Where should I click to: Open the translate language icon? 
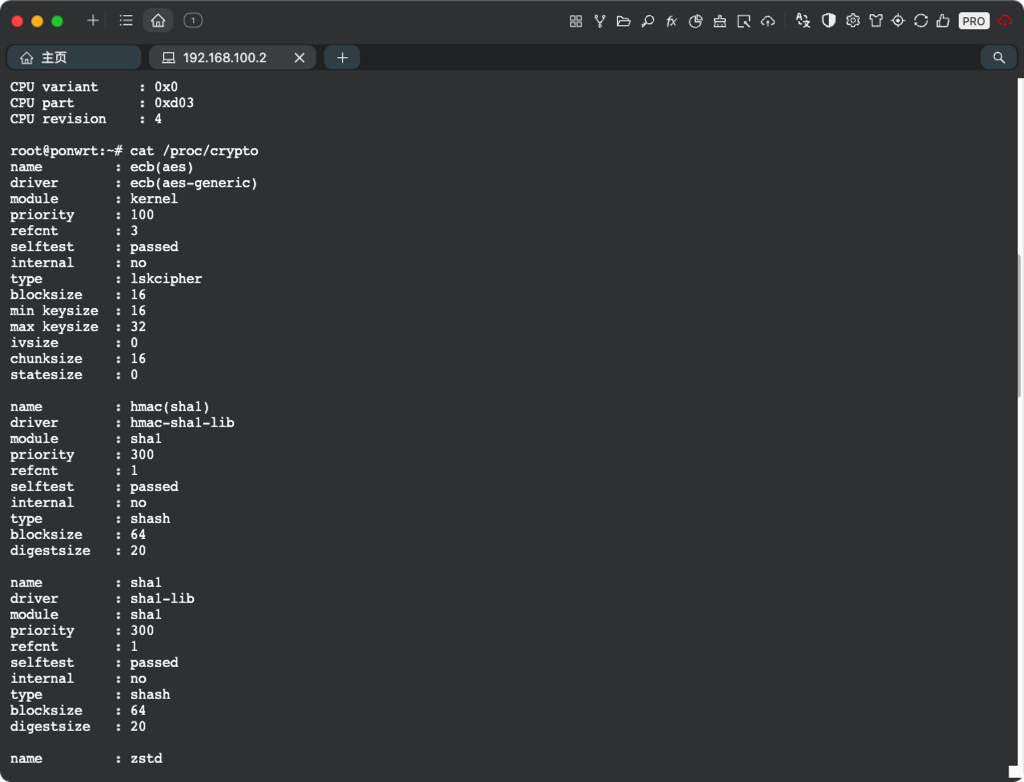tap(803, 21)
